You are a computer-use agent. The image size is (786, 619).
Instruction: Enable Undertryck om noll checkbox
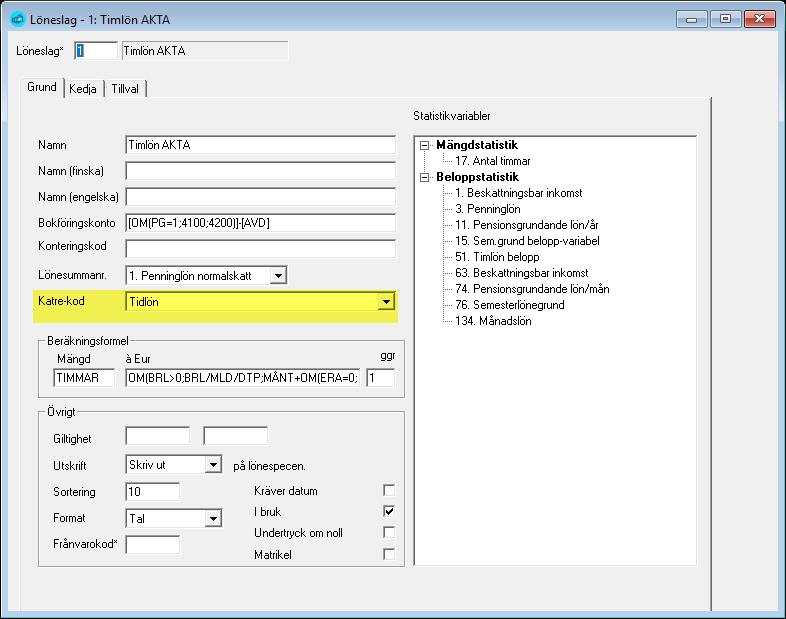[388, 532]
